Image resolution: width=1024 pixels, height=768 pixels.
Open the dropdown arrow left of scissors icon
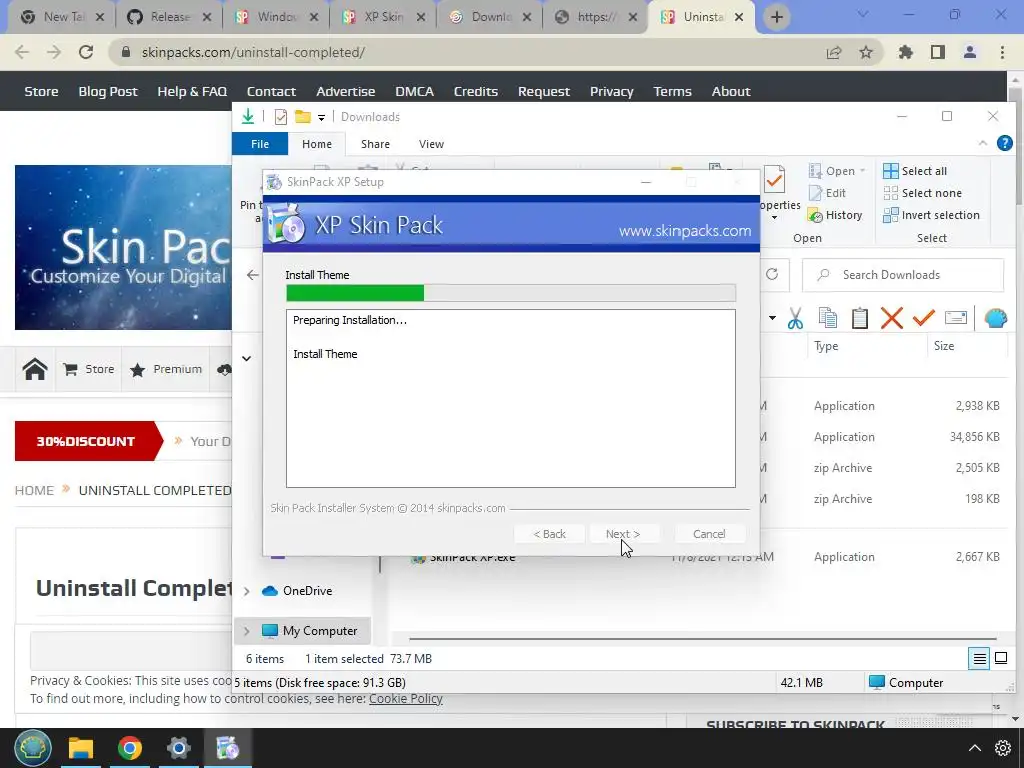pos(773,318)
